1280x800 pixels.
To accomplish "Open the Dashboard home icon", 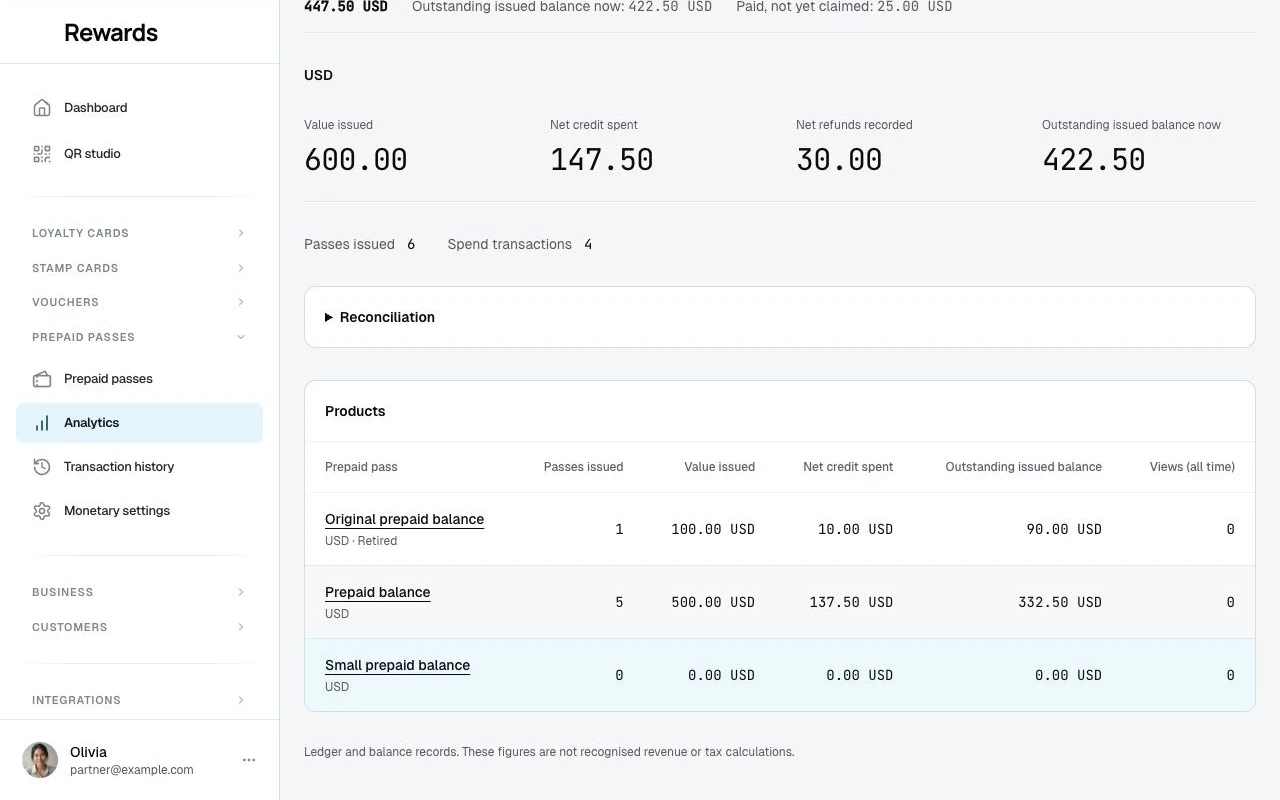I will click(42, 108).
